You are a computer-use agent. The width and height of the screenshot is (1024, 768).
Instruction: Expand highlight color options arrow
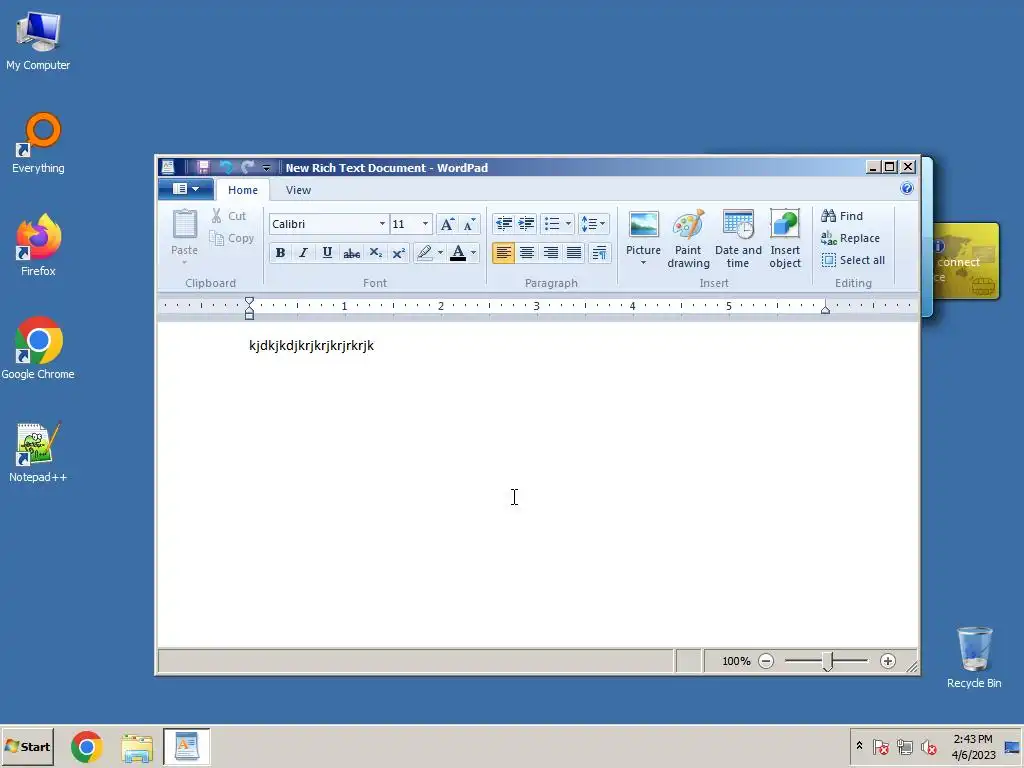coord(440,253)
